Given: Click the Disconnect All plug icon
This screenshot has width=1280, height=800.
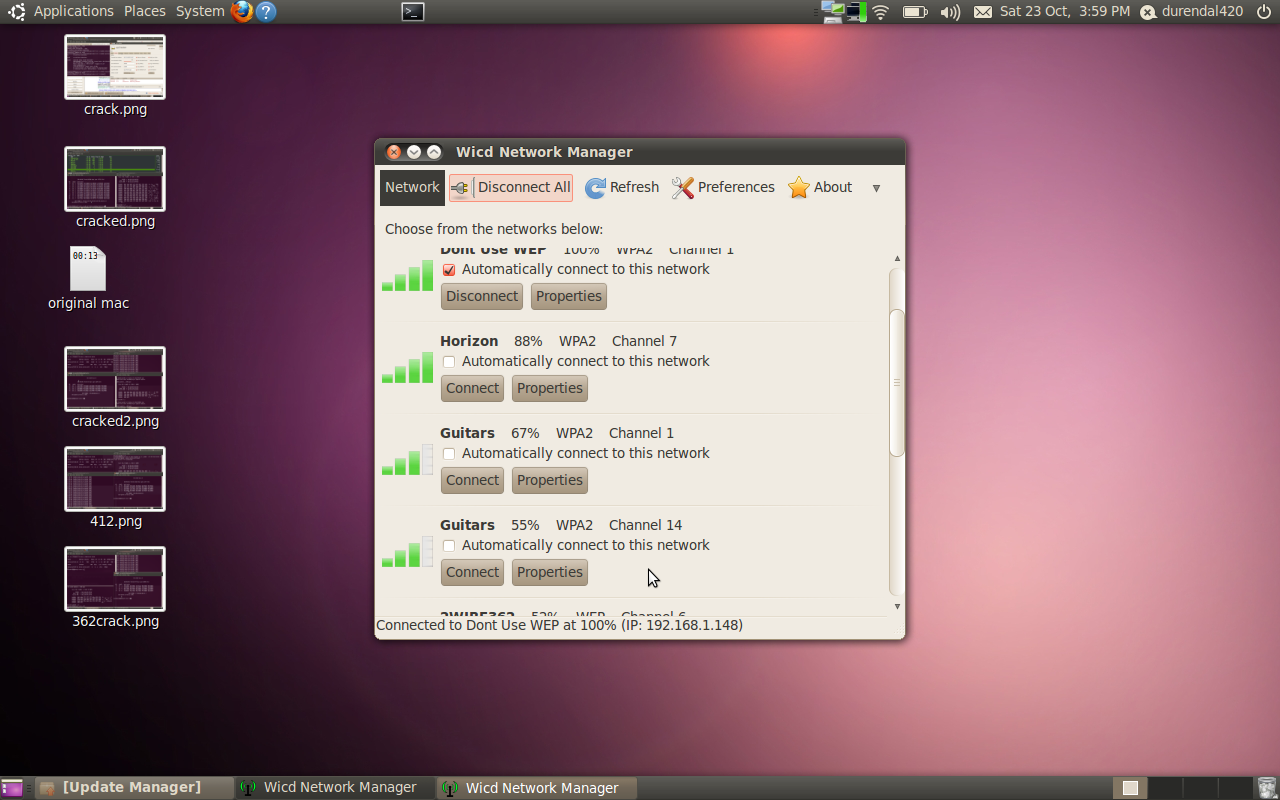Looking at the screenshot, I should click(461, 188).
